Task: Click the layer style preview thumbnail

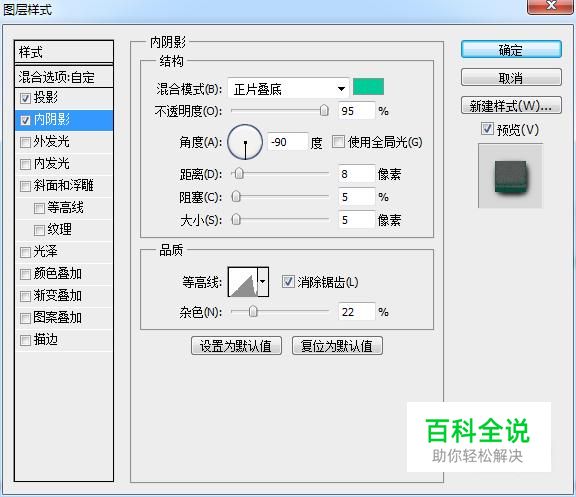Action: click(510, 176)
